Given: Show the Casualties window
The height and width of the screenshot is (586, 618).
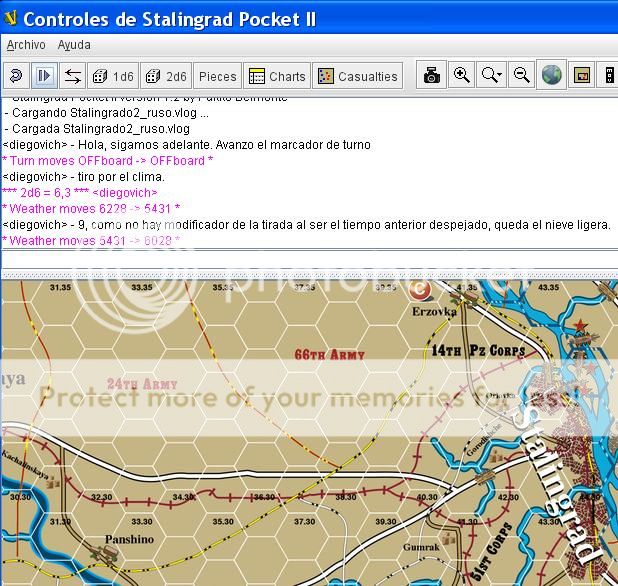Looking at the screenshot, I should (358, 76).
